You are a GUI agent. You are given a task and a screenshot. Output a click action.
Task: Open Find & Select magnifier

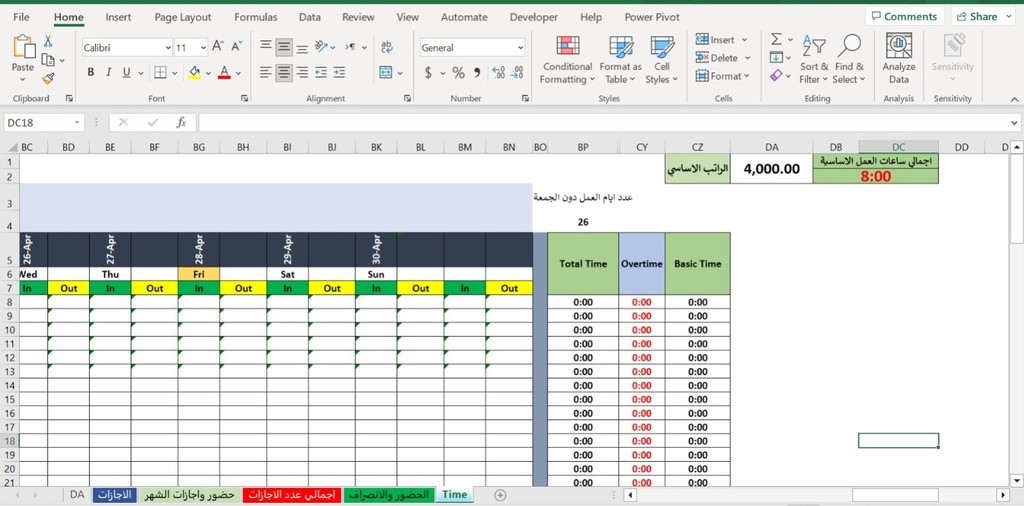pos(849,60)
